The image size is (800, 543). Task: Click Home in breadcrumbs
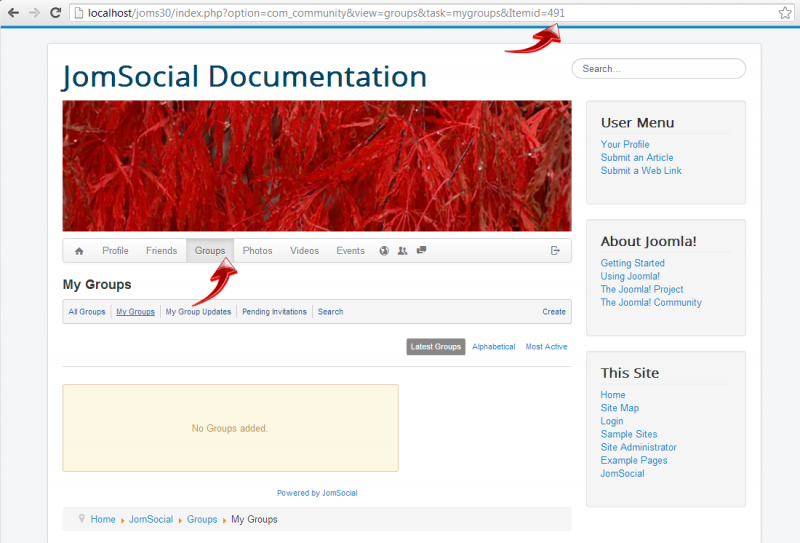pyautogui.click(x=103, y=519)
